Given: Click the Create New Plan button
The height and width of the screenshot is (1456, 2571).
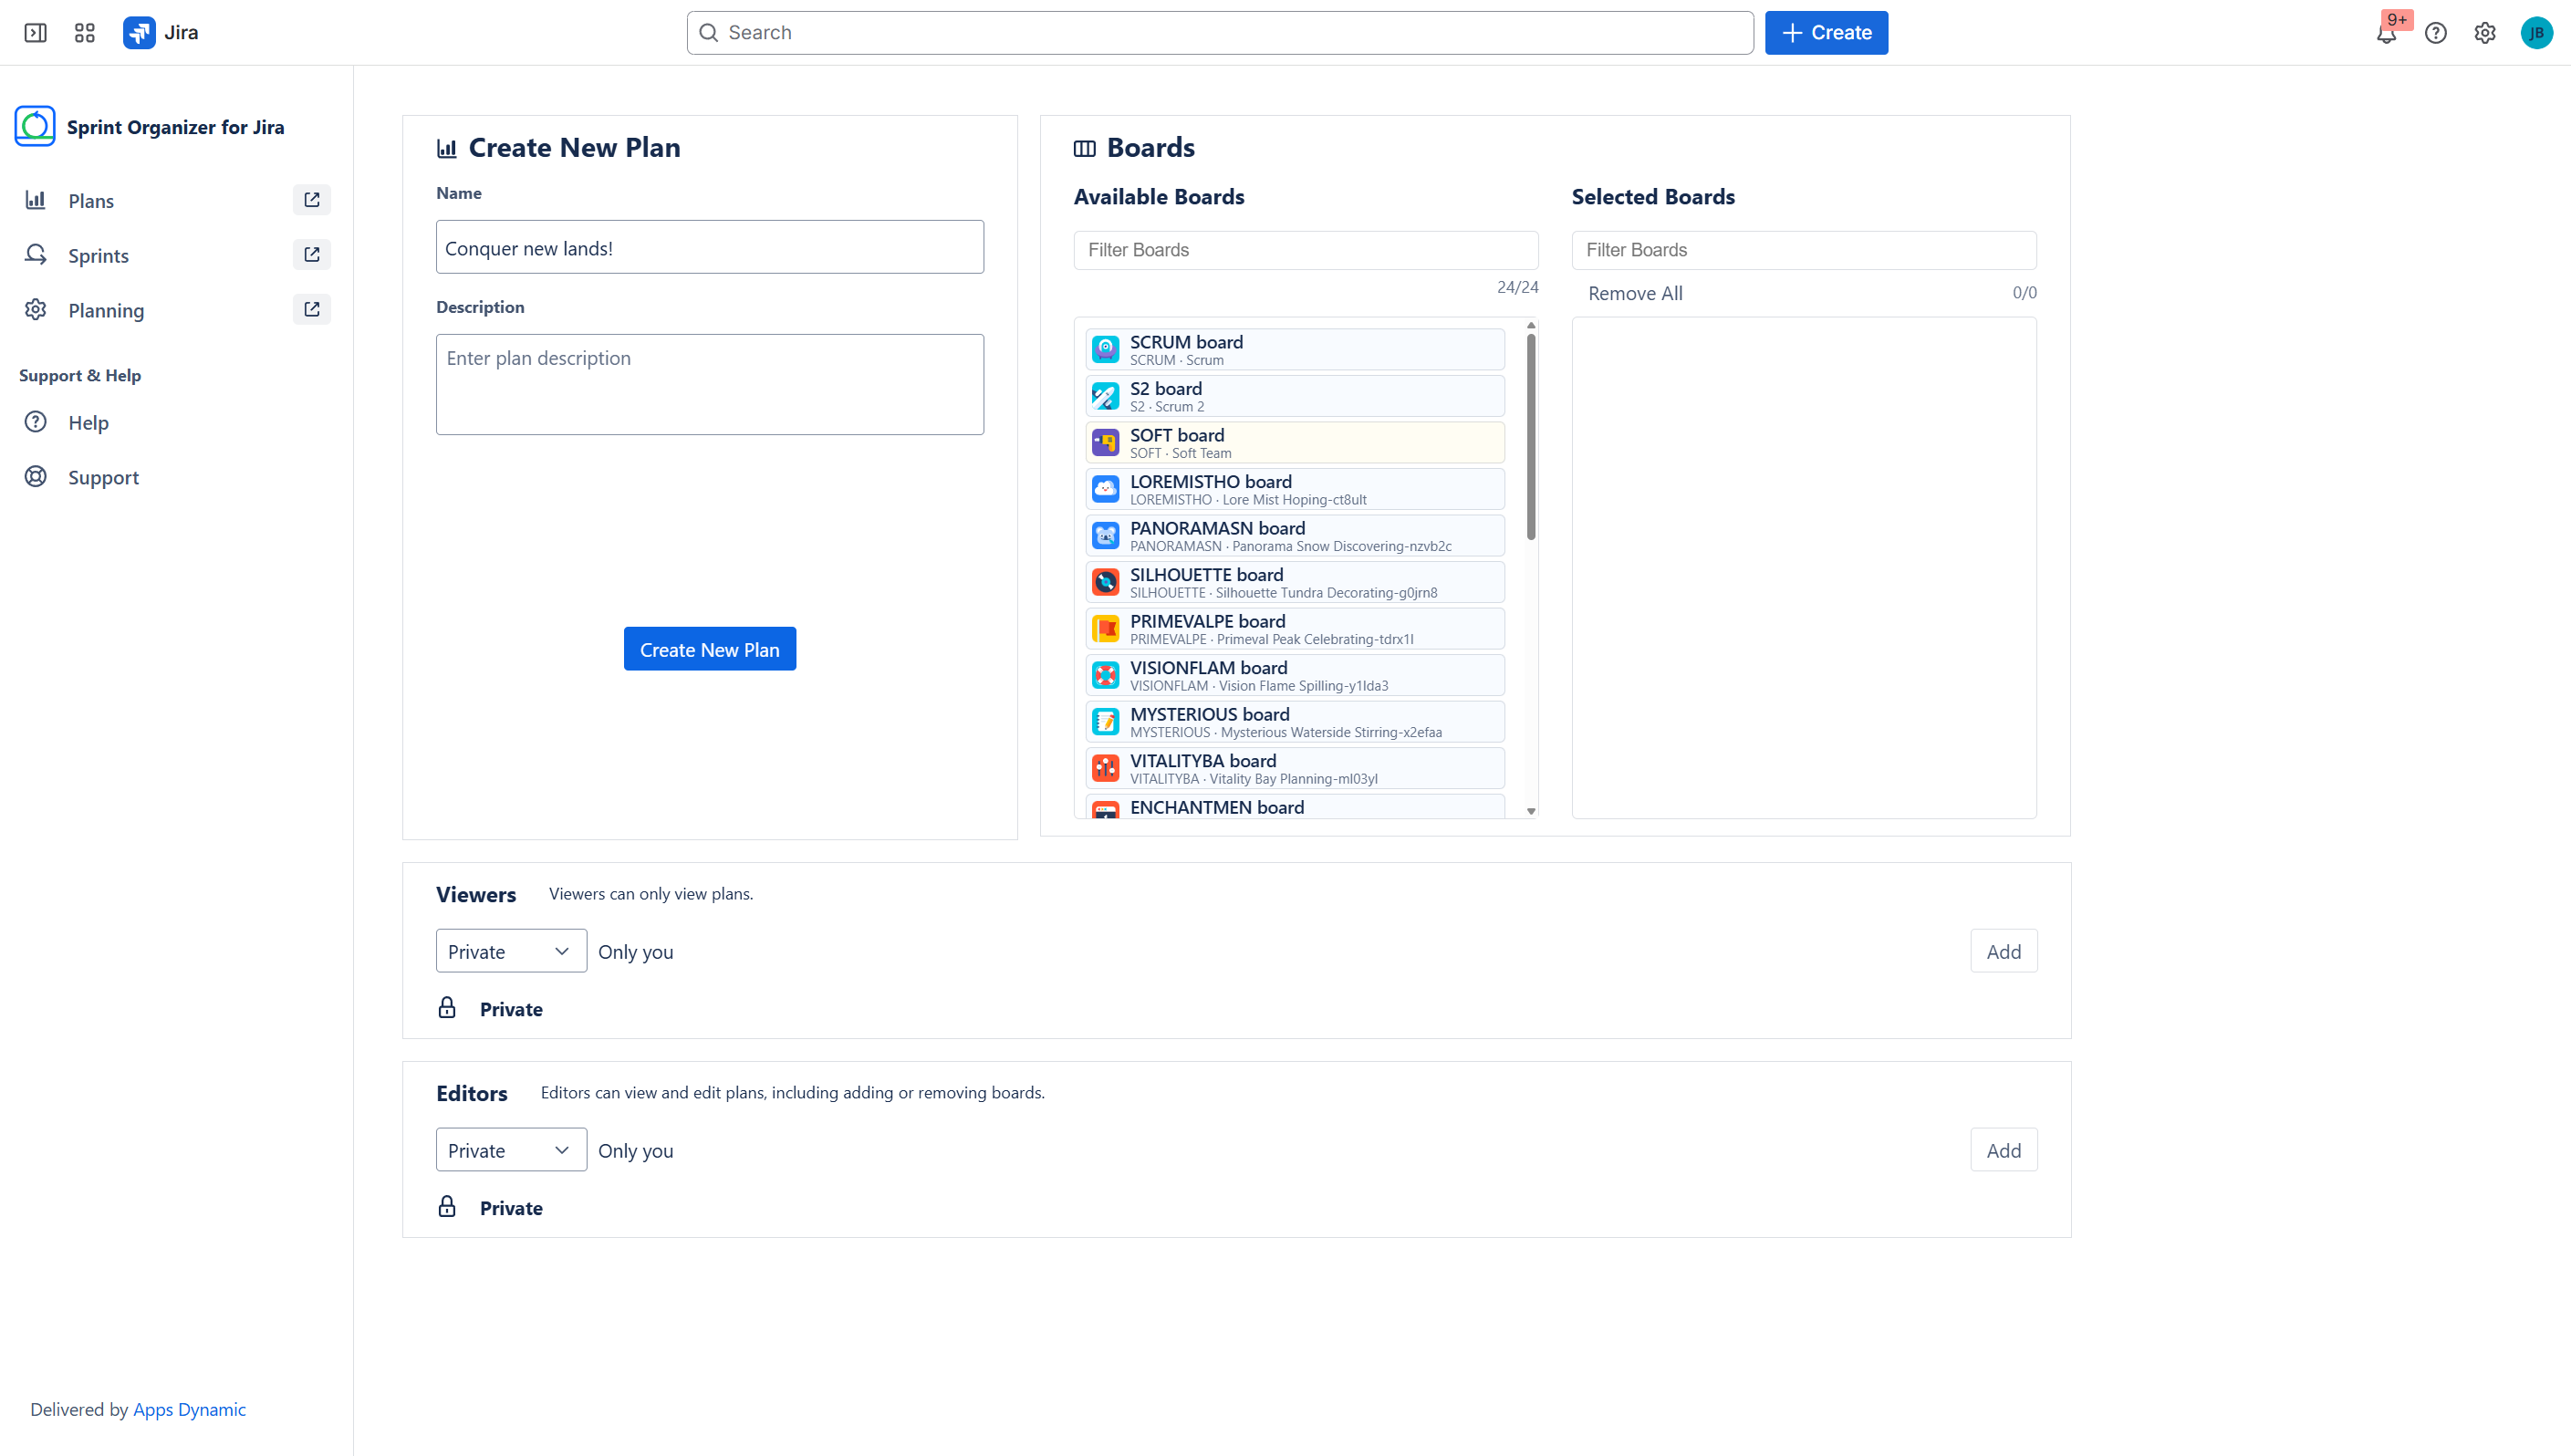Looking at the screenshot, I should click(x=709, y=649).
